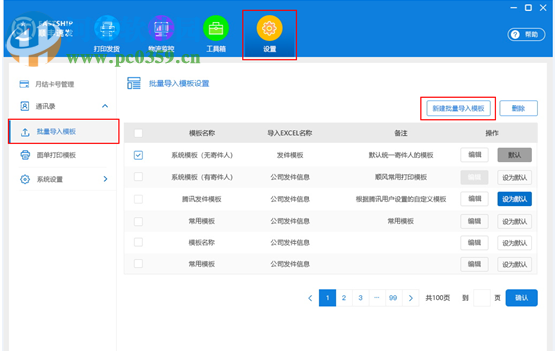Expand the 系统设置 section arrow
The height and width of the screenshot is (362, 555).
tap(105, 179)
